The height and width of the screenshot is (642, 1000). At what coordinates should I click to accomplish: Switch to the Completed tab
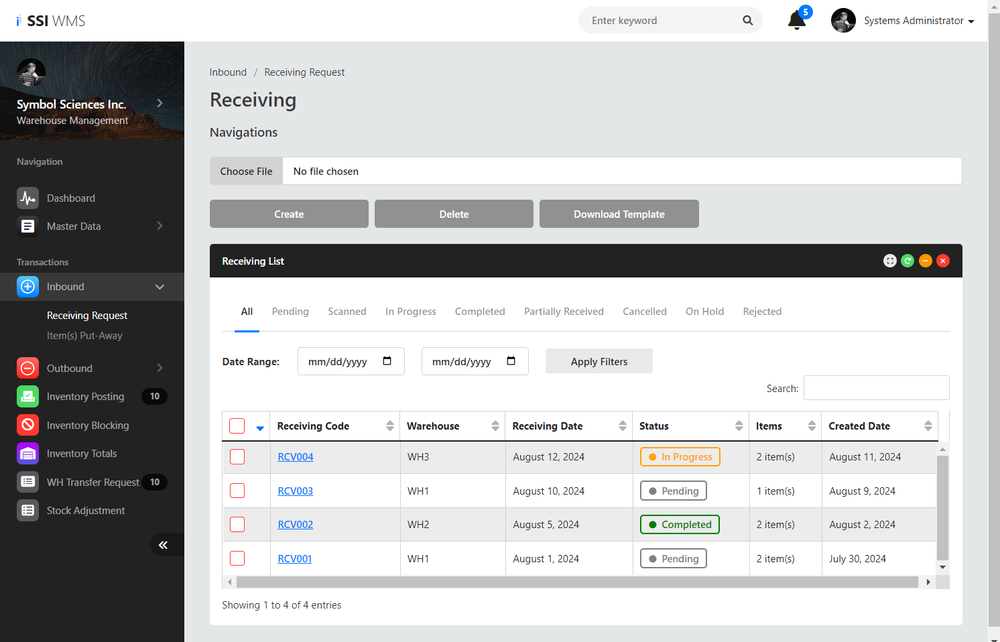point(479,311)
